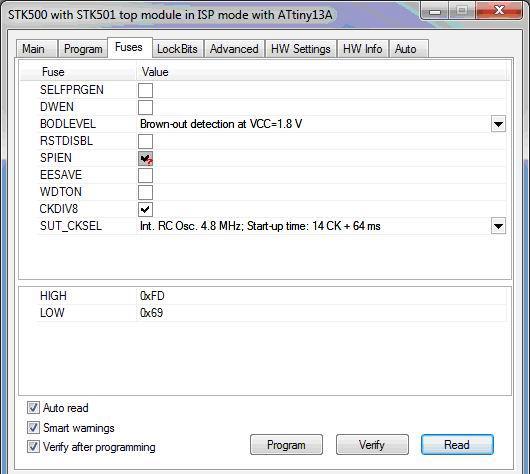530x474 pixels.
Task: Toggle the SPIEN fuse checkbox
Action: (145, 158)
